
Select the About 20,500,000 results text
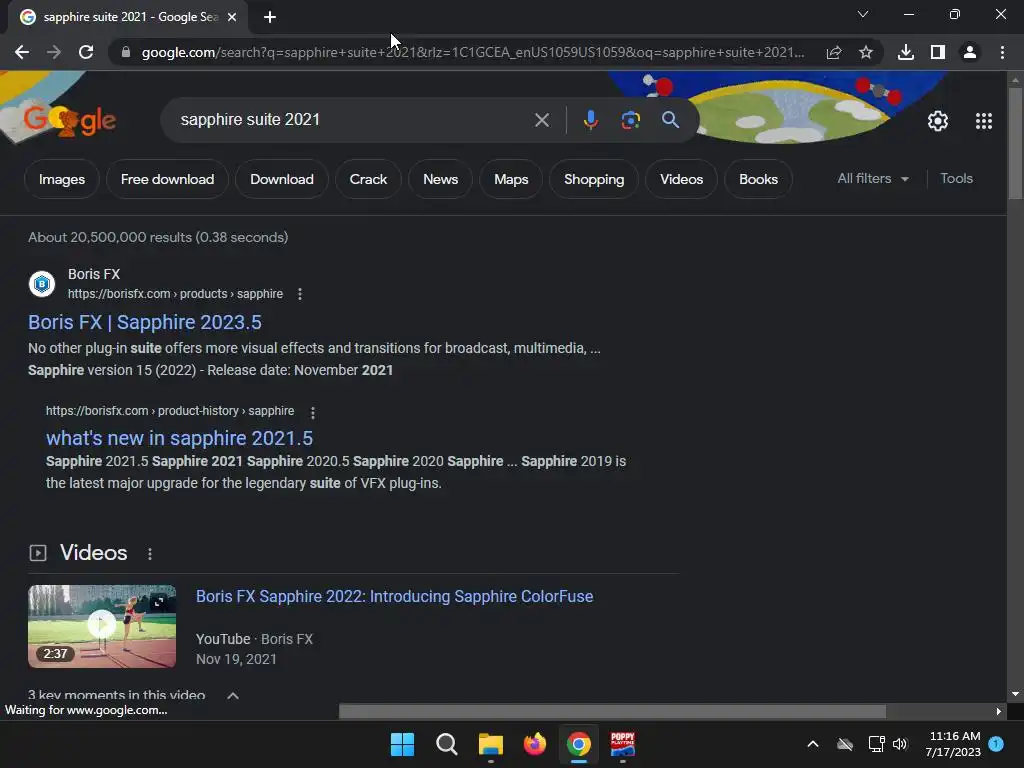pyautogui.click(x=157, y=237)
